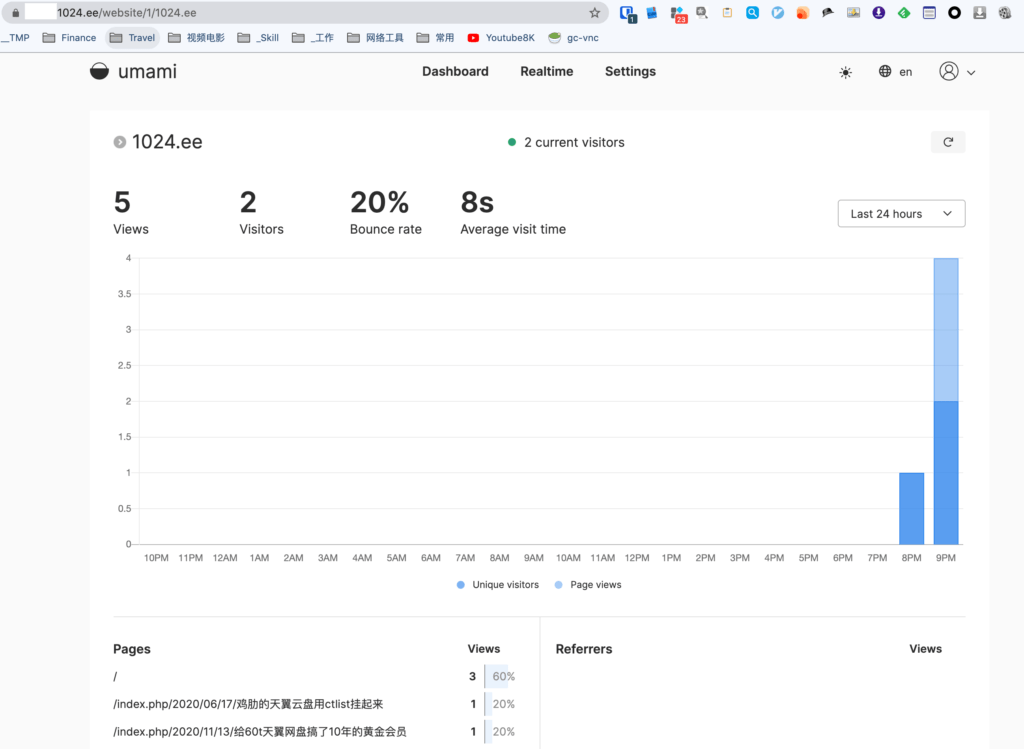Click the black circle ring extension icon
This screenshot has width=1024, height=749.
tap(954, 12)
